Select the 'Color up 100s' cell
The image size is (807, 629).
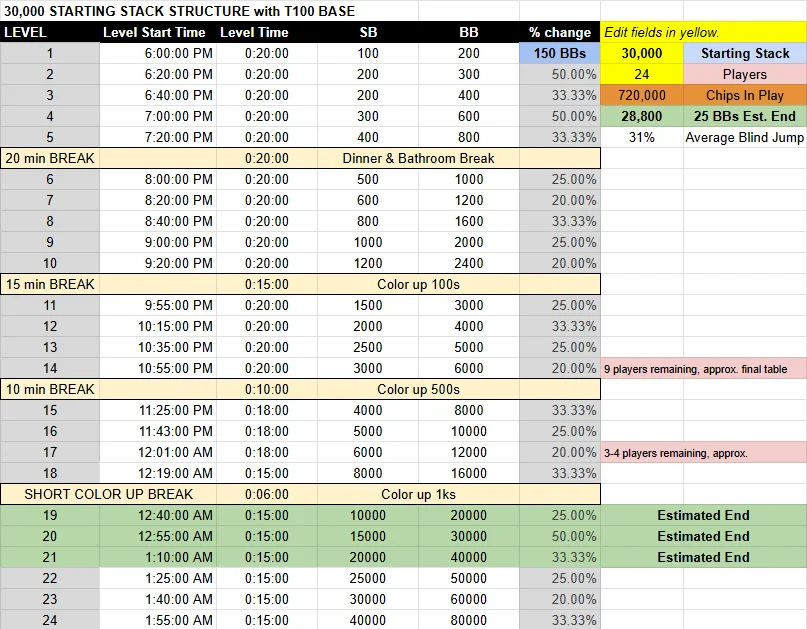[418, 284]
